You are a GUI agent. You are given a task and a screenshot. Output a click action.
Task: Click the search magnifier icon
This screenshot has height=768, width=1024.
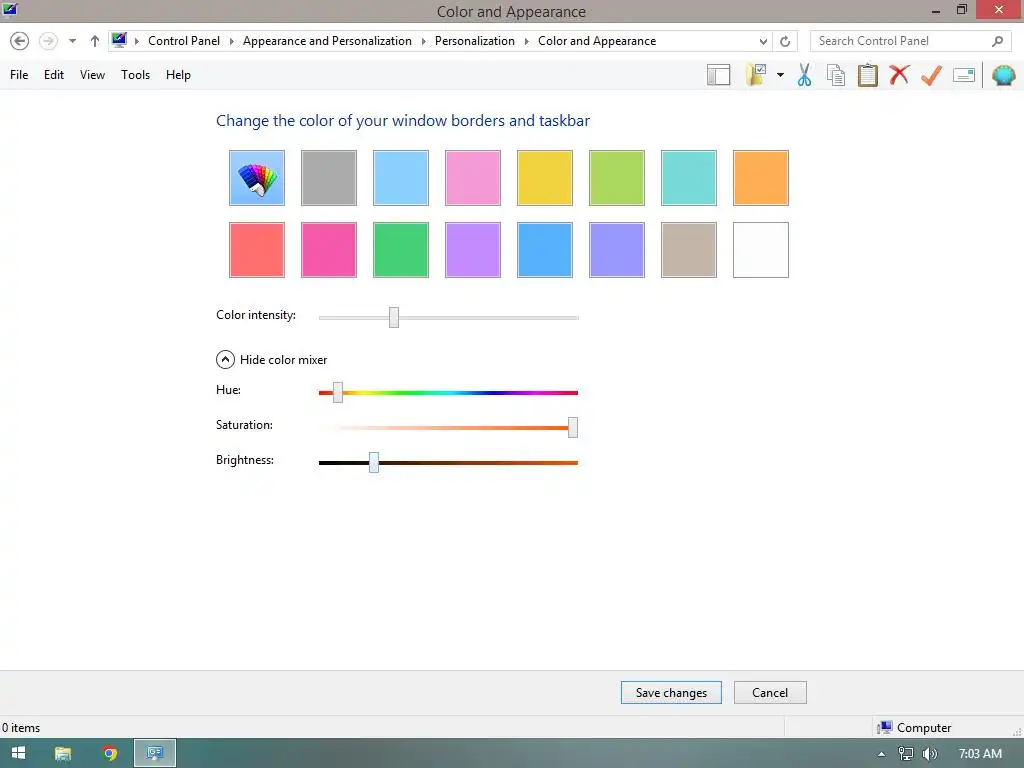point(997,41)
